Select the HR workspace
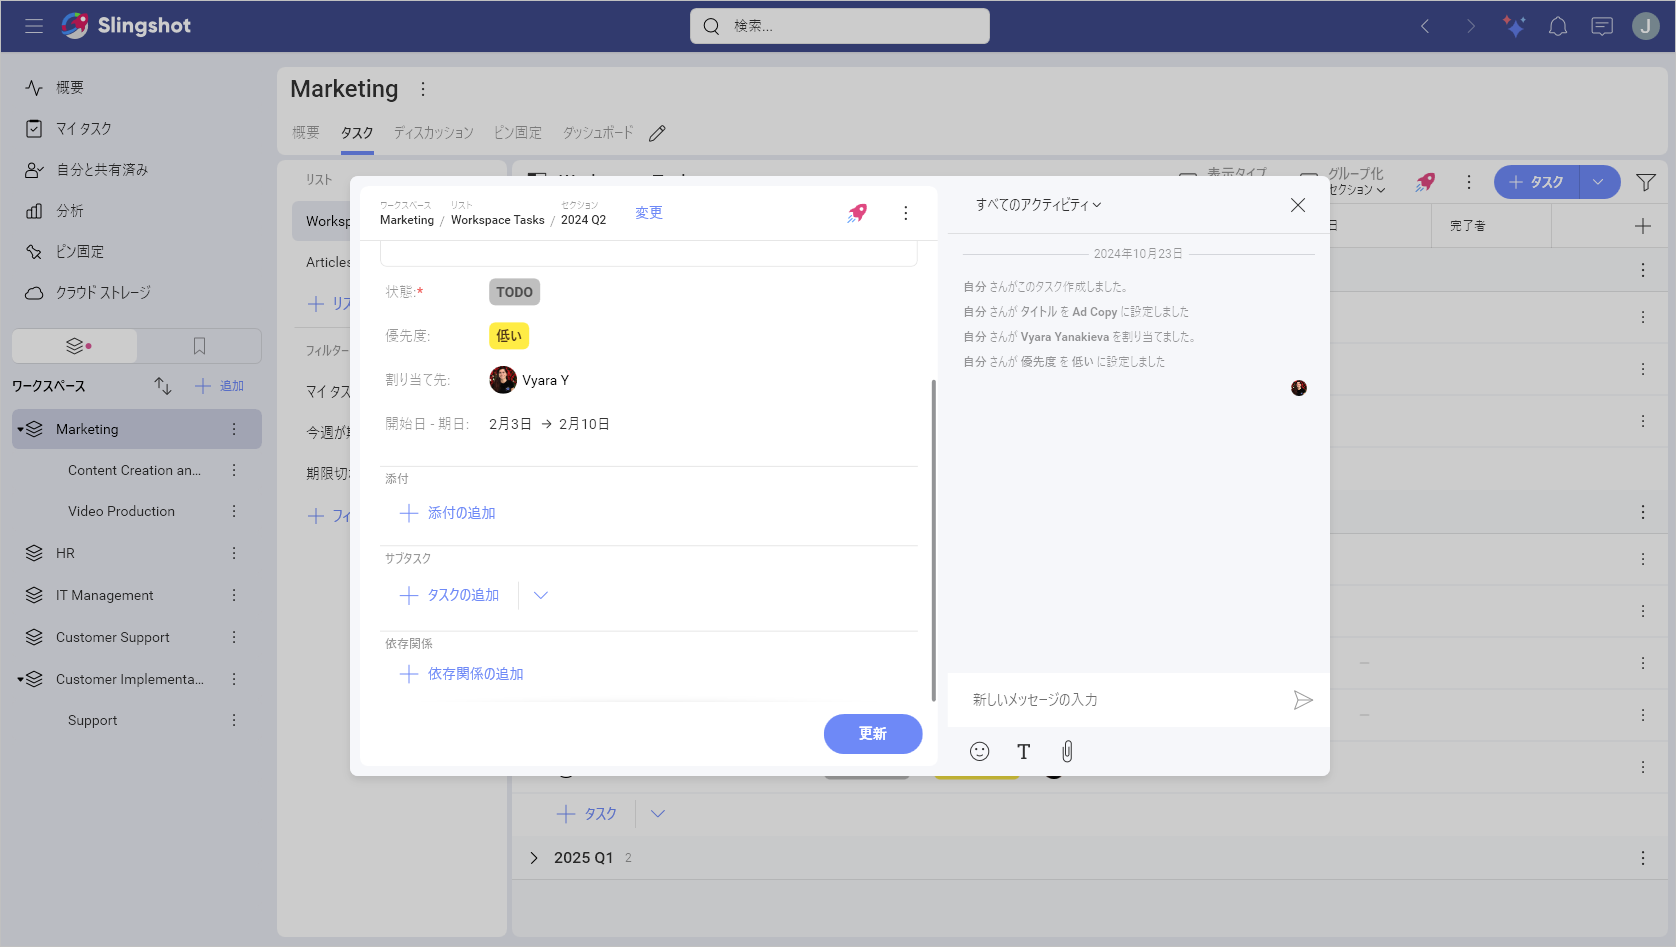The height and width of the screenshot is (947, 1676). point(65,553)
